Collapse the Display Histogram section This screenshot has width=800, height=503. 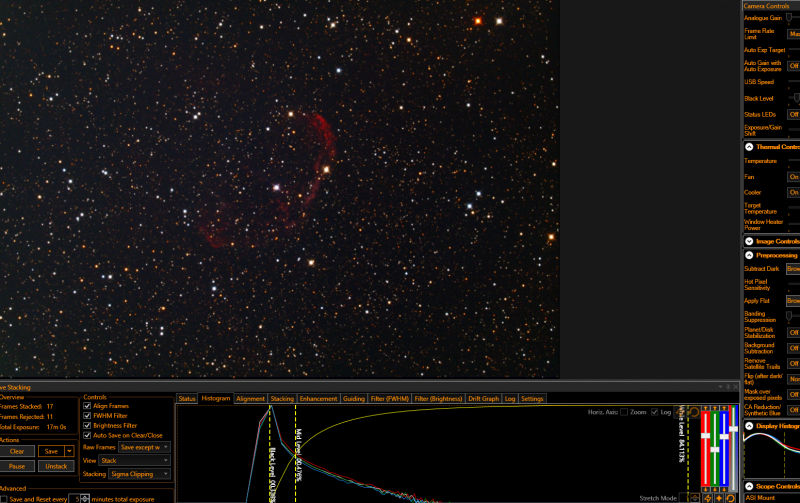pyautogui.click(x=749, y=426)
